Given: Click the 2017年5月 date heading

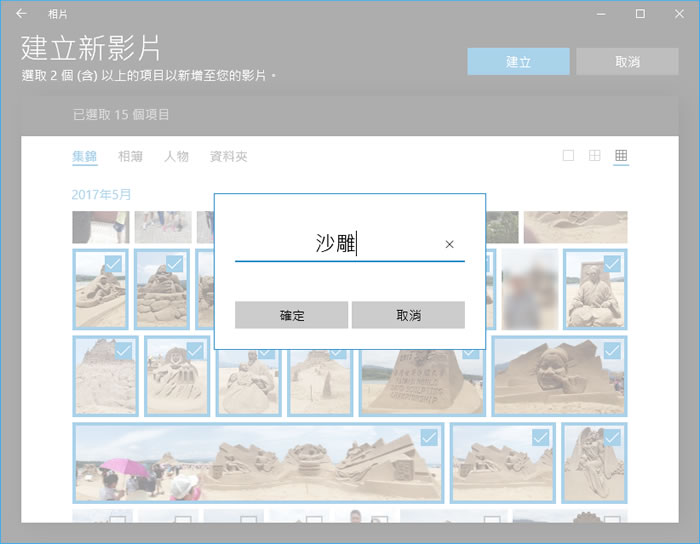Looking at the screenshot, I should pos(101,195).
